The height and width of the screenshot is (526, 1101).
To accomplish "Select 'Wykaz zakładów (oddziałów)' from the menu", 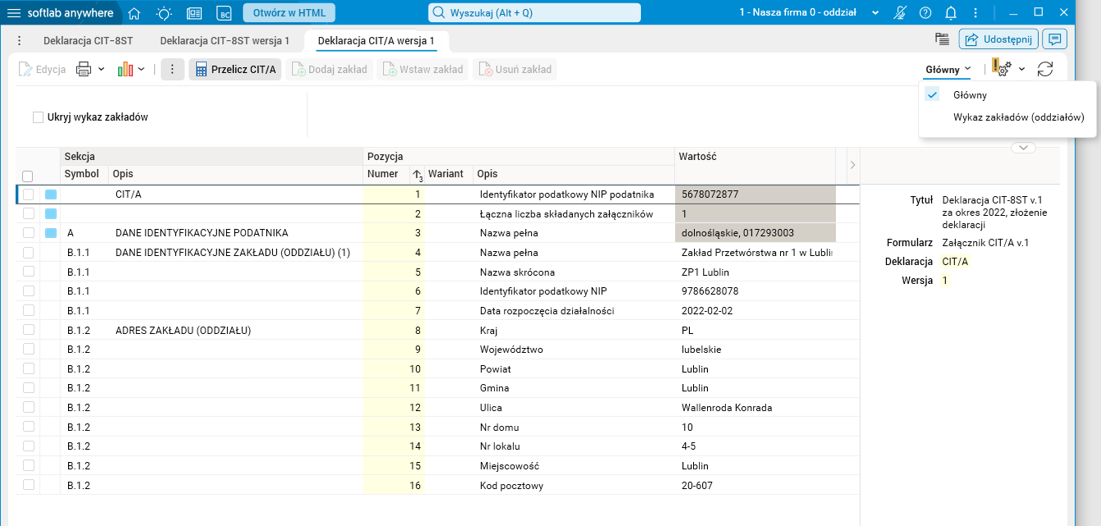I will click(x=1018, y=117).
